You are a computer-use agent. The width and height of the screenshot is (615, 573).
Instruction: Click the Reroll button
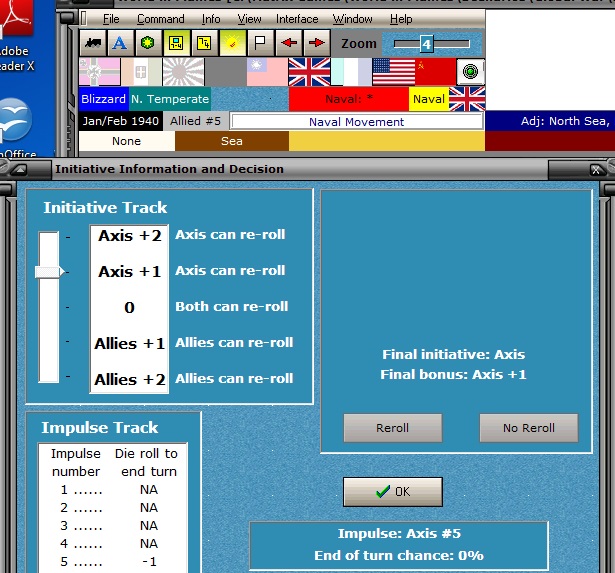coord(393,428)
